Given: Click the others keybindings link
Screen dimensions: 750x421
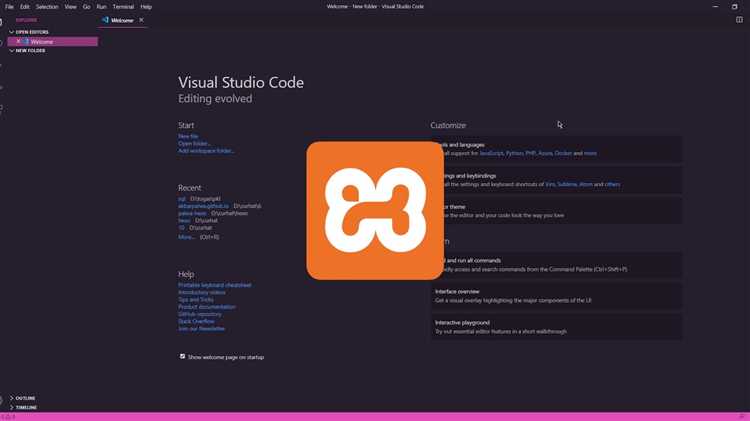Looking at the screenshot, I should [x=612, y=184].
